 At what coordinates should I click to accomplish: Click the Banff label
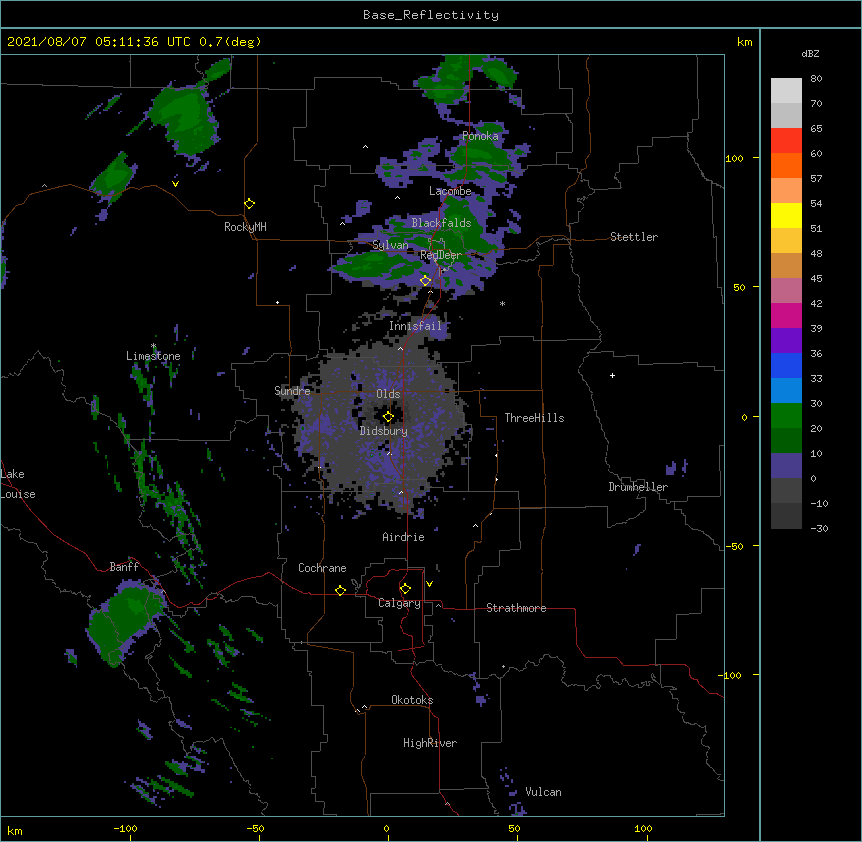pyautogui.click(x=124, y=567)
